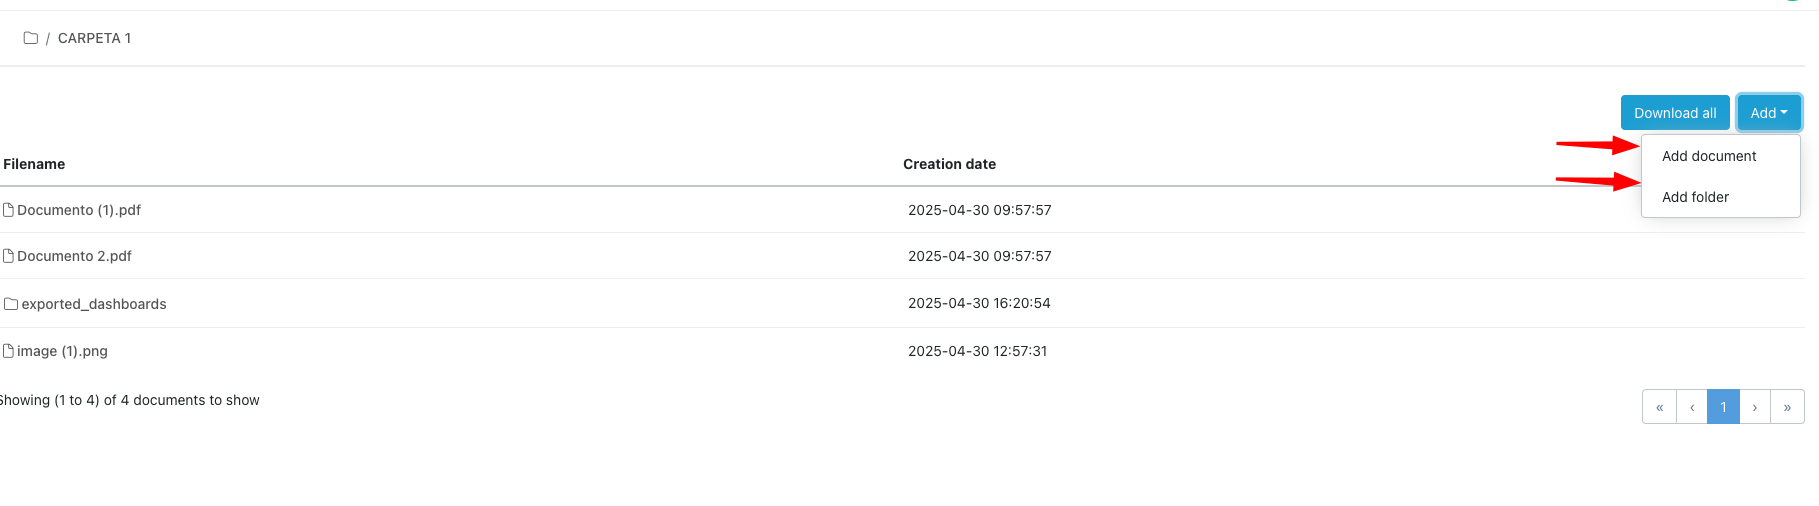Image resolution: width=1819 pixels, height=506 pixels.
Task: Go to the previous page of results
Action: click(x=1692, y=407)
